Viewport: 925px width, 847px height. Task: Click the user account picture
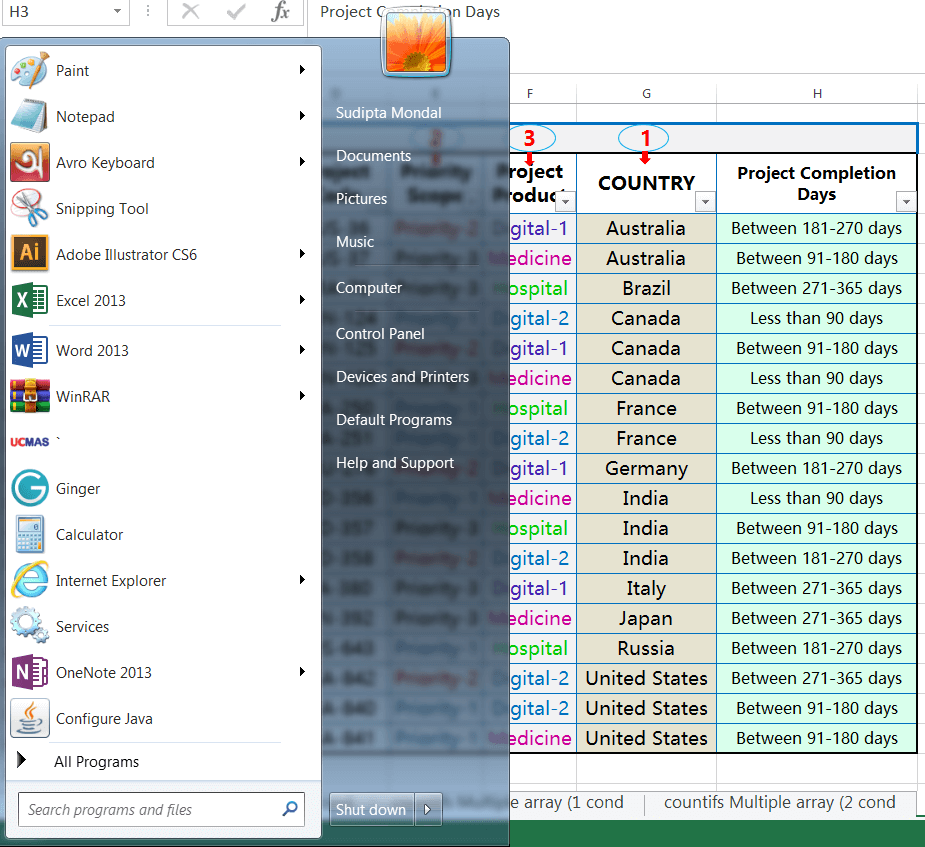click(416, 43)
